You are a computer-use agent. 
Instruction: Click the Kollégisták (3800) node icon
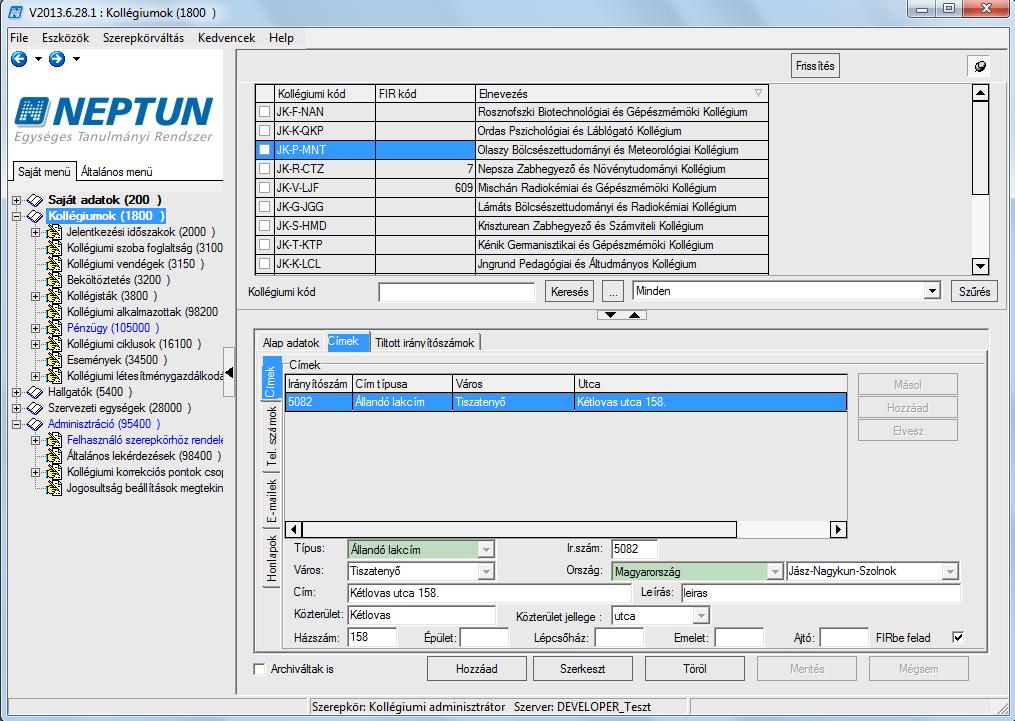click(x=54, y=296)
